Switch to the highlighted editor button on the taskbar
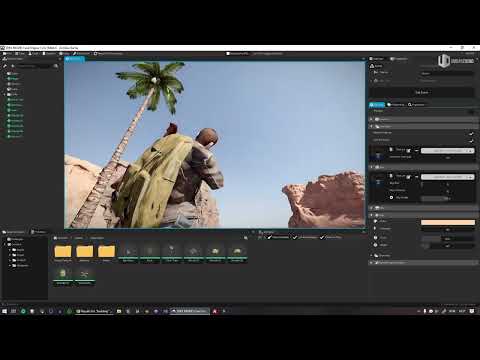480x360 pixels. click(x=190, y=311)
